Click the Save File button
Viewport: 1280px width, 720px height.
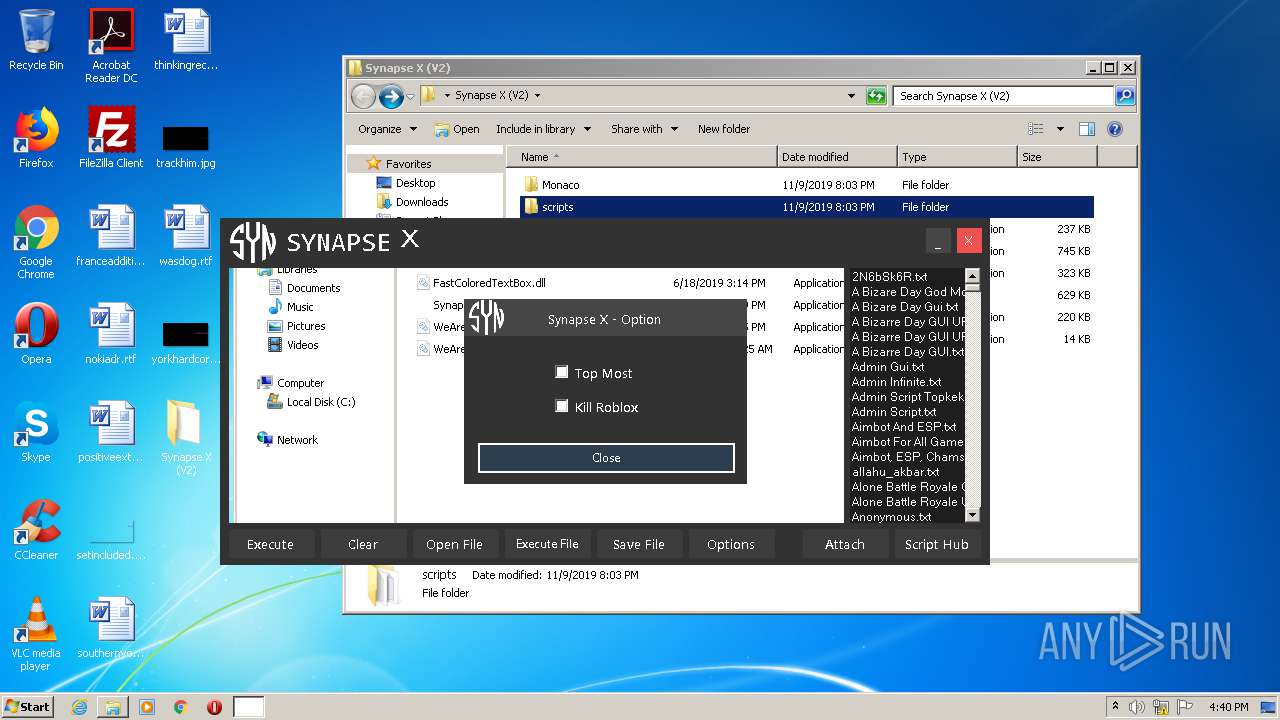click(x=639, y=544)
